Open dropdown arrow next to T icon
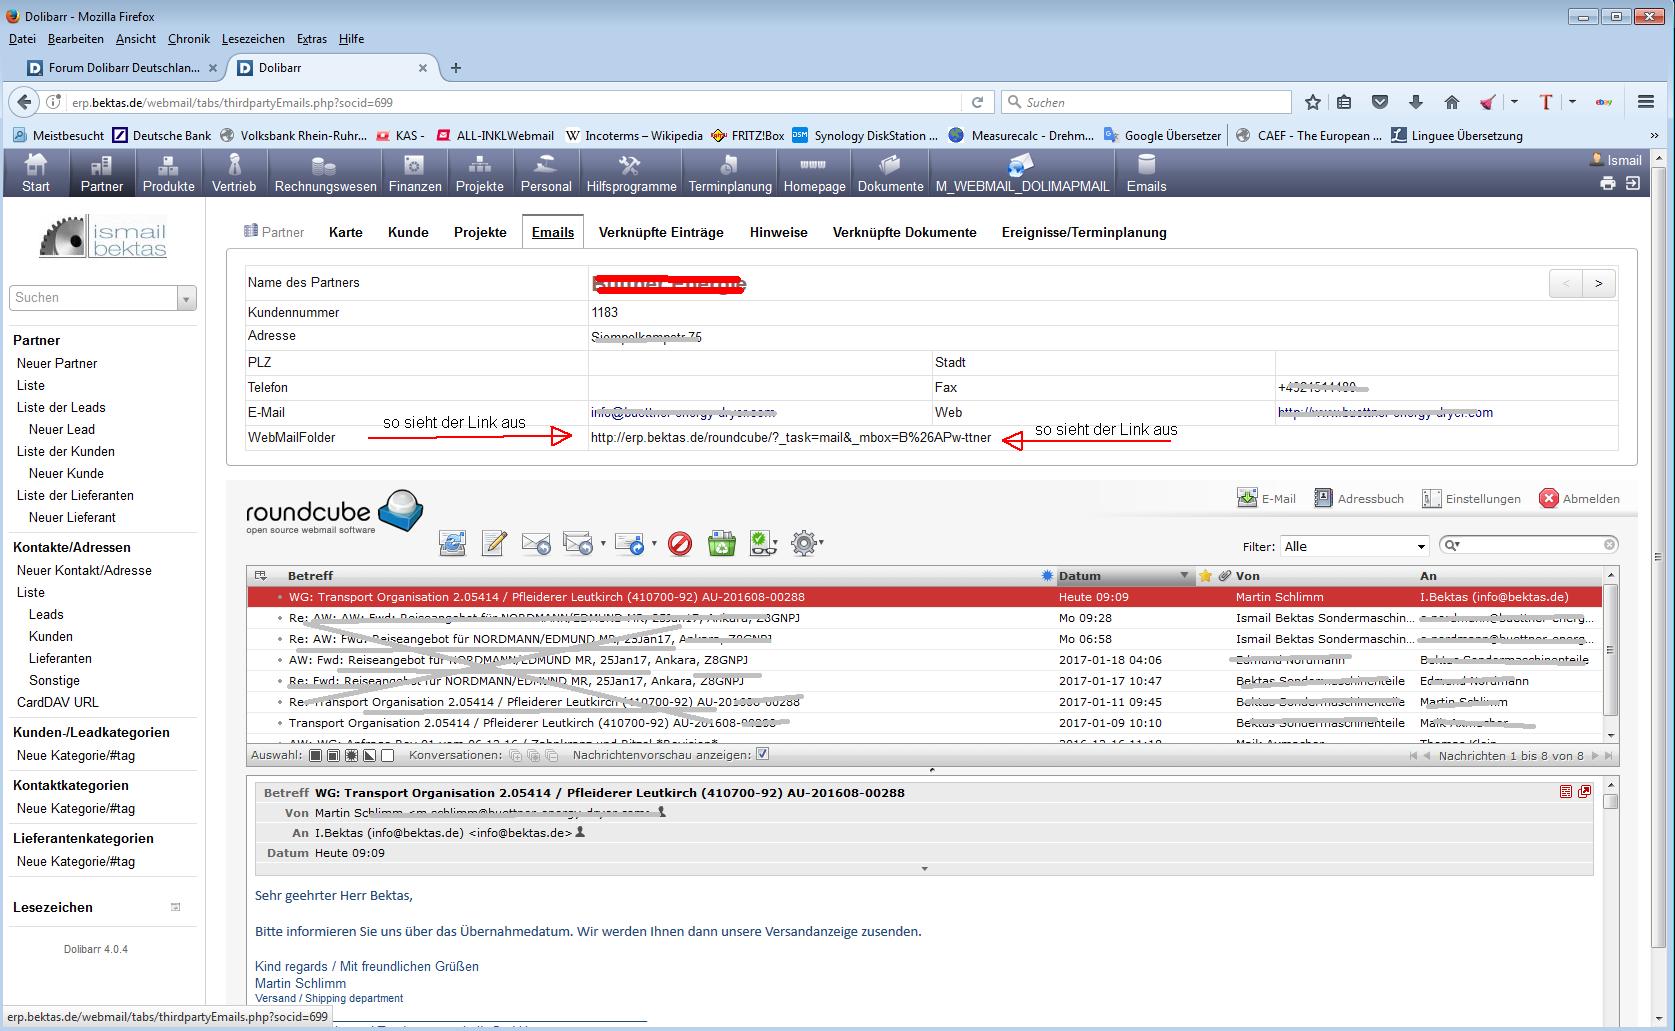Image resolution: width=1675 pixels, height=1031 pixels. click(x=1572, y=102)
